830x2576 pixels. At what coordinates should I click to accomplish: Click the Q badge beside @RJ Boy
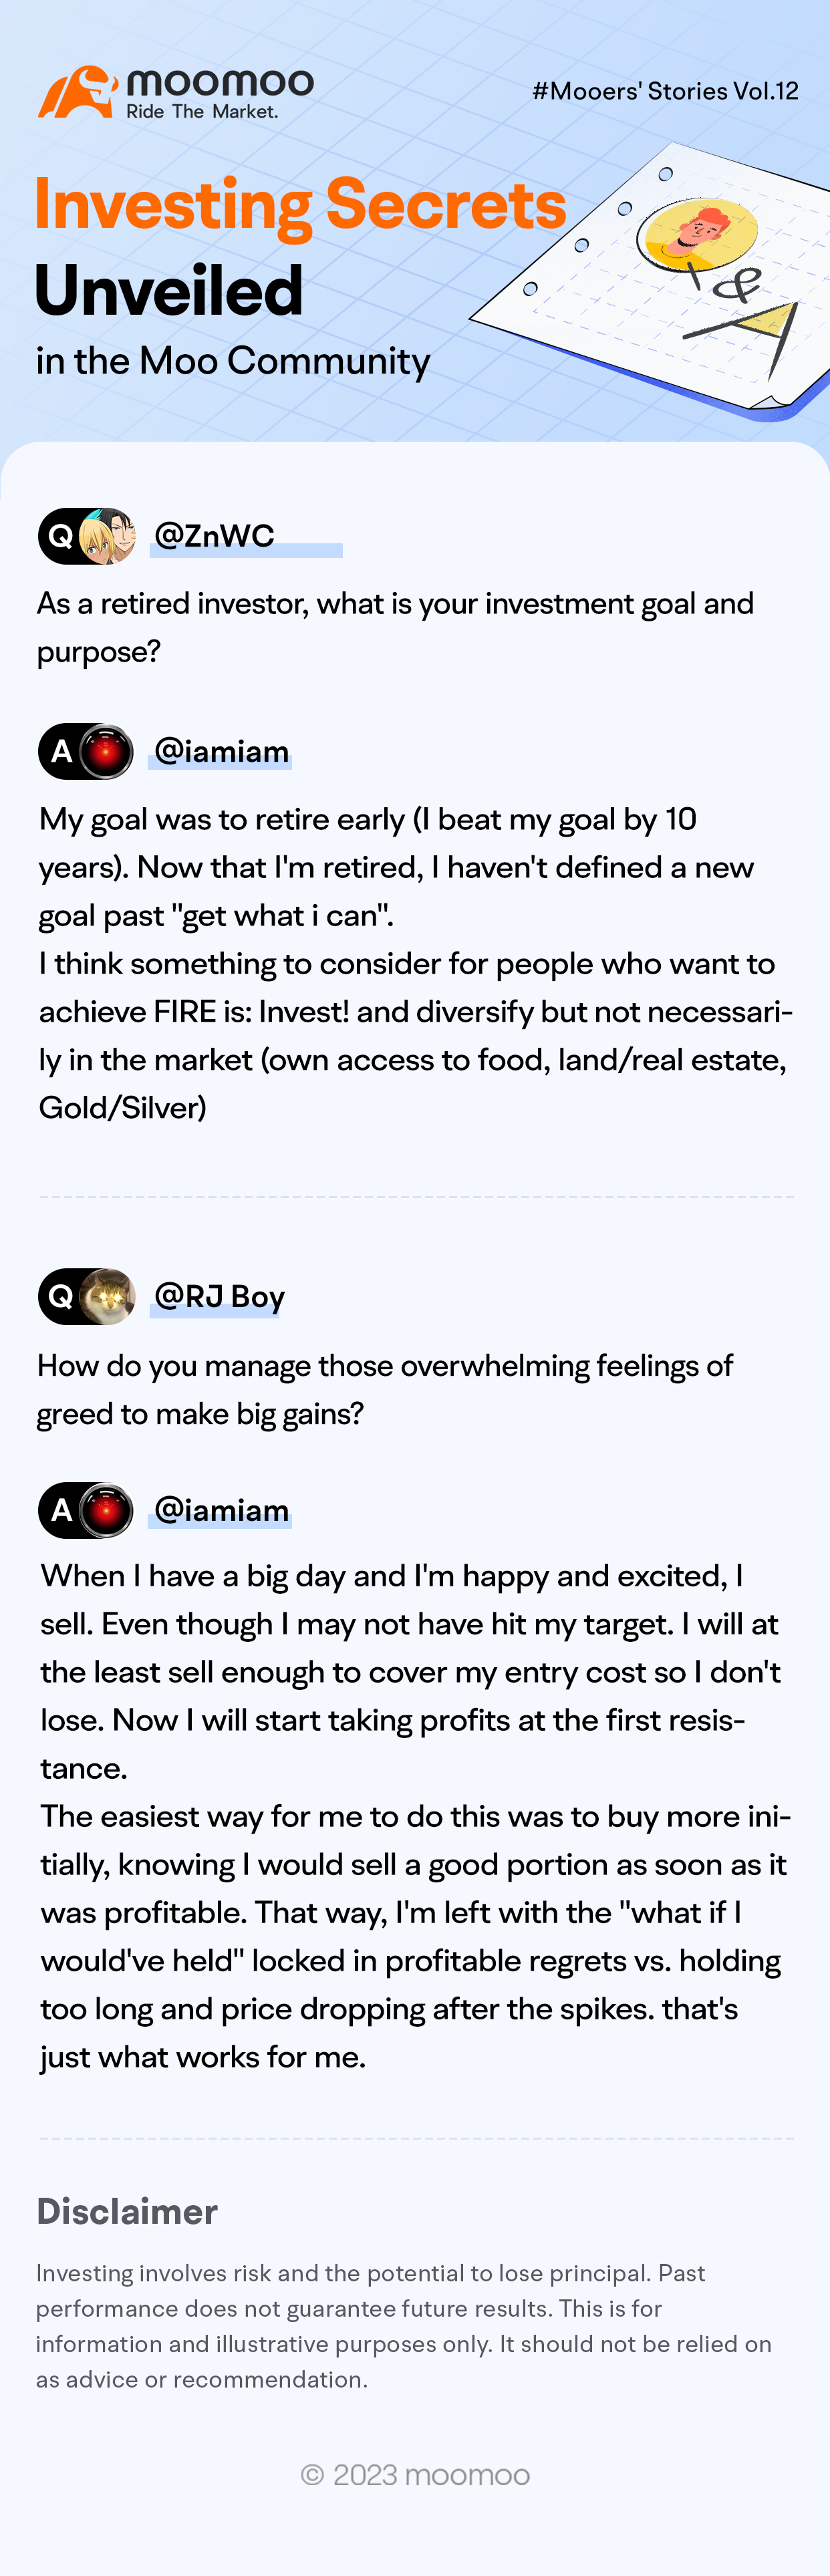pos(61,1296)
